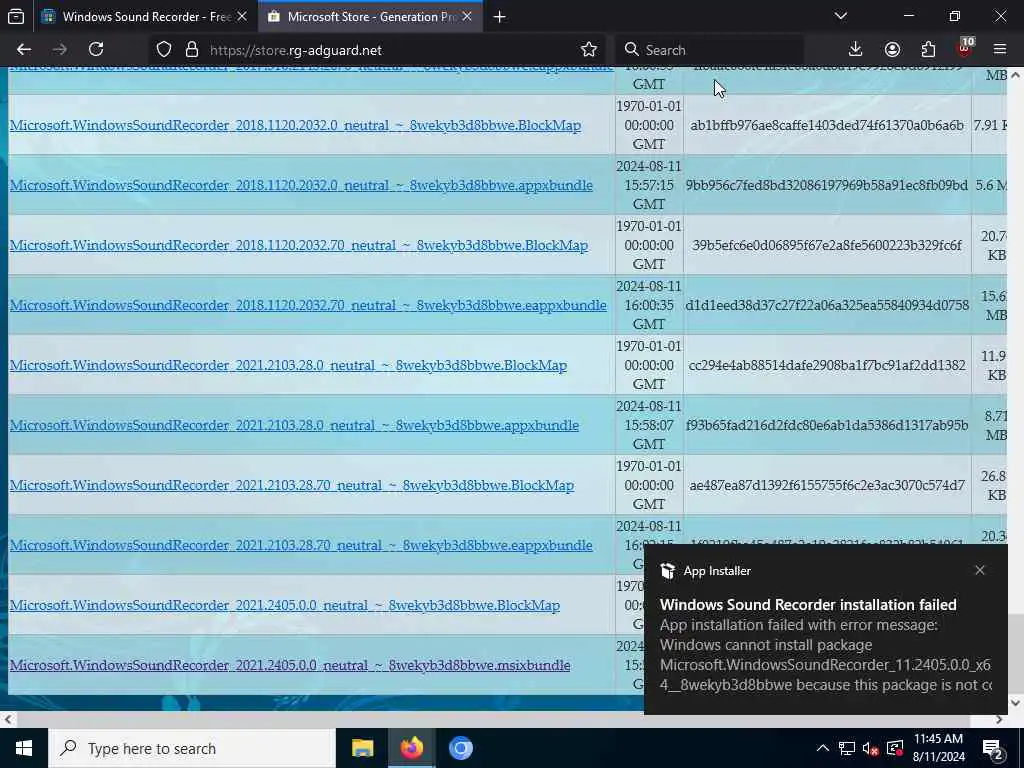
Task: Select hash ae487ea87d1392f6155755f6c2e3ac3070c574d7
Action: [x=827, y=486]
